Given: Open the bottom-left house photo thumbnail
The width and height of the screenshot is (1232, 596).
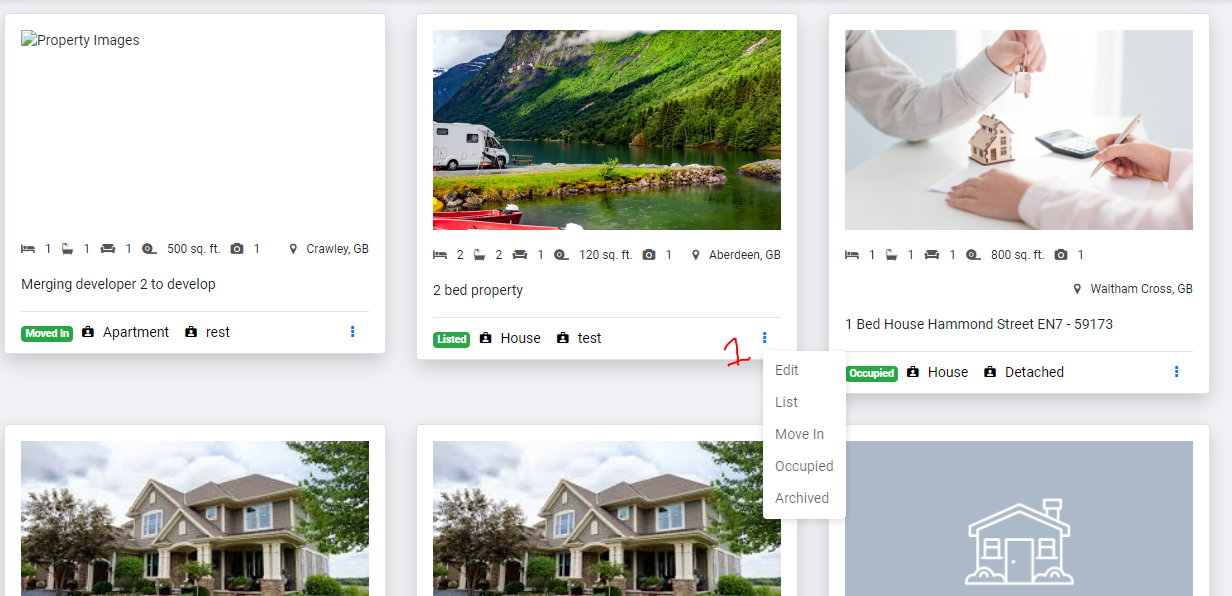Looking at the screenshot, I should pyautogui.click(x=195, y=518).
